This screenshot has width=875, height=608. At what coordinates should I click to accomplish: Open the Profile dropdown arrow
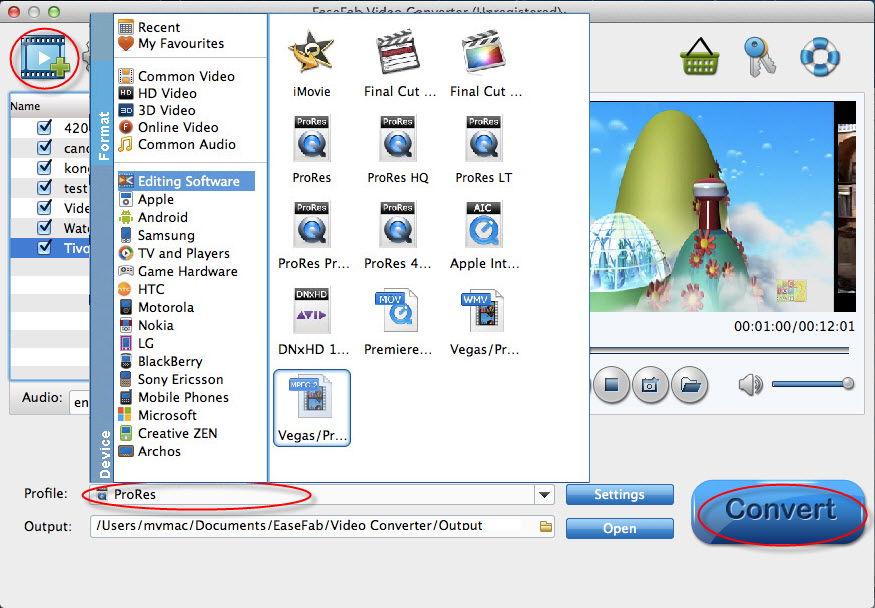544,494
